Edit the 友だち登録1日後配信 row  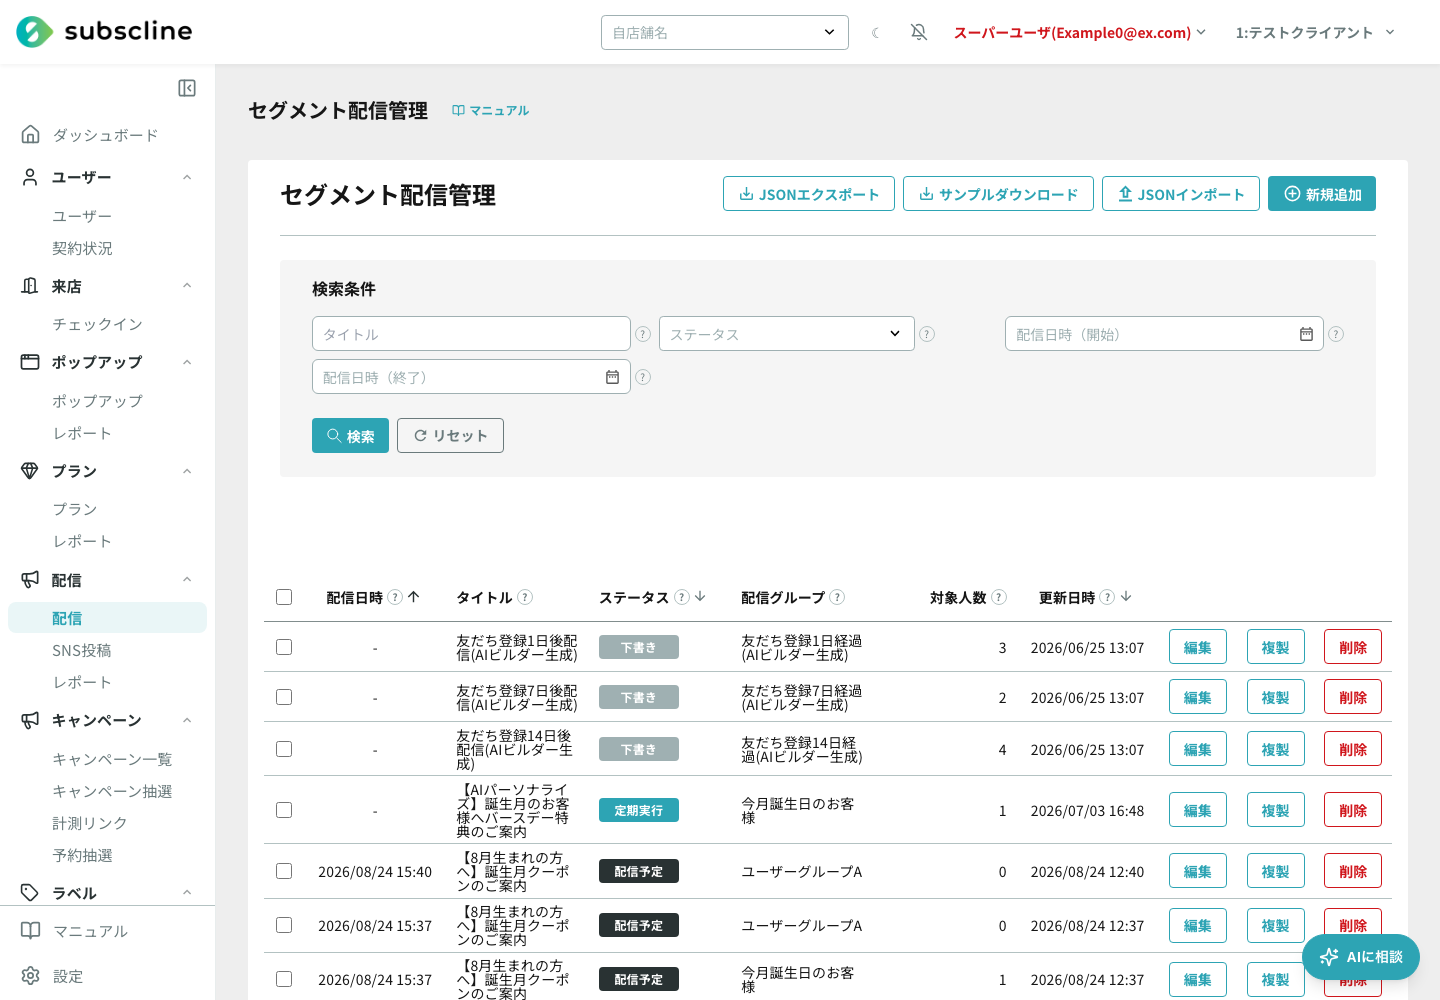click(x=1198, y=647)
